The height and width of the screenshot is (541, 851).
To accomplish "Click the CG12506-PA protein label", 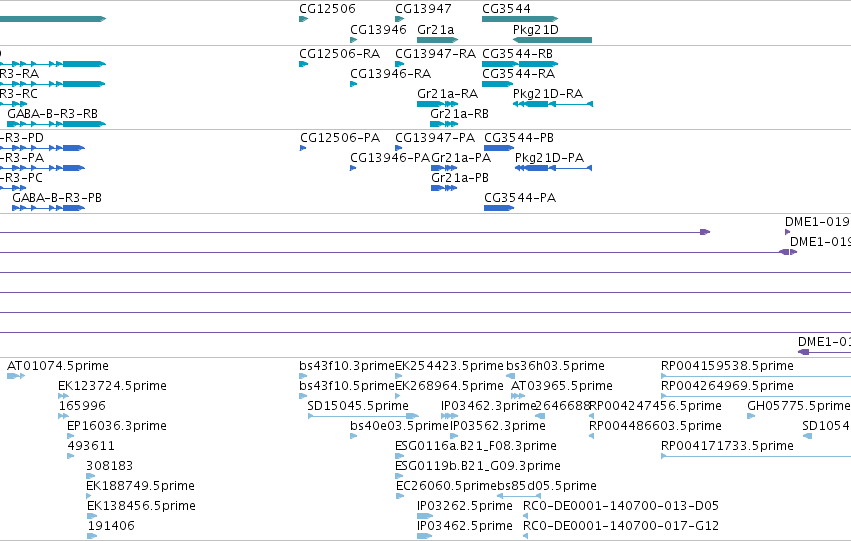I will 340,138.
